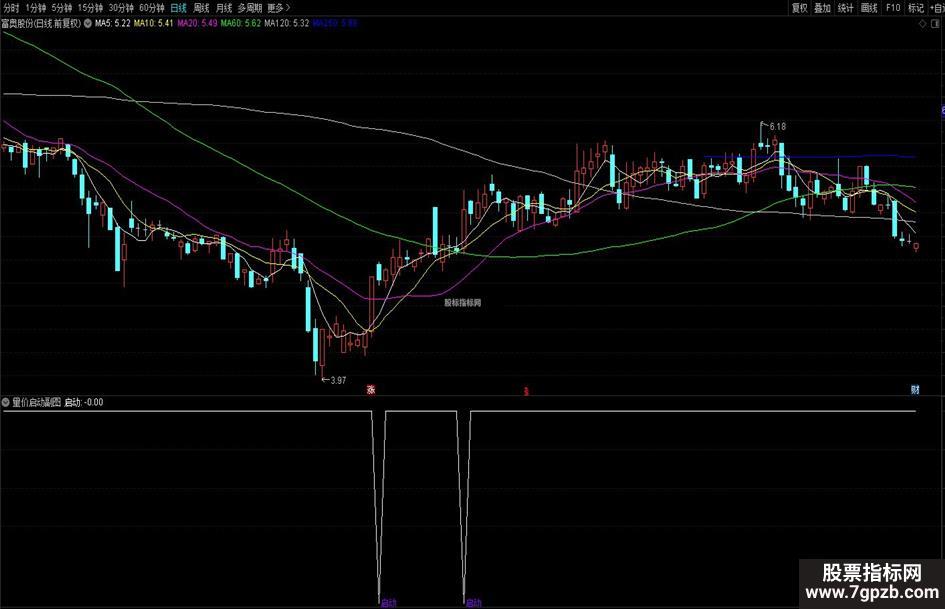
Task: Select the 5分钟 timeframe tab
Action: (61, 8)
